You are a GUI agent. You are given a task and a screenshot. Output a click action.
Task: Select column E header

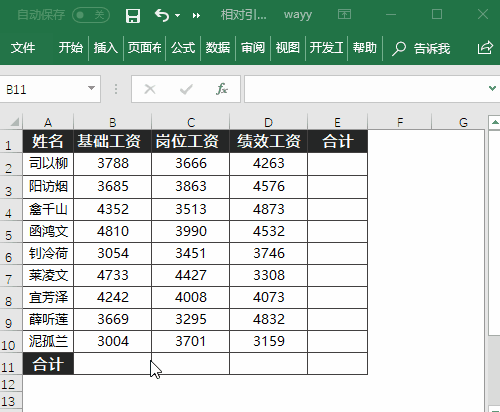point(337,122)
